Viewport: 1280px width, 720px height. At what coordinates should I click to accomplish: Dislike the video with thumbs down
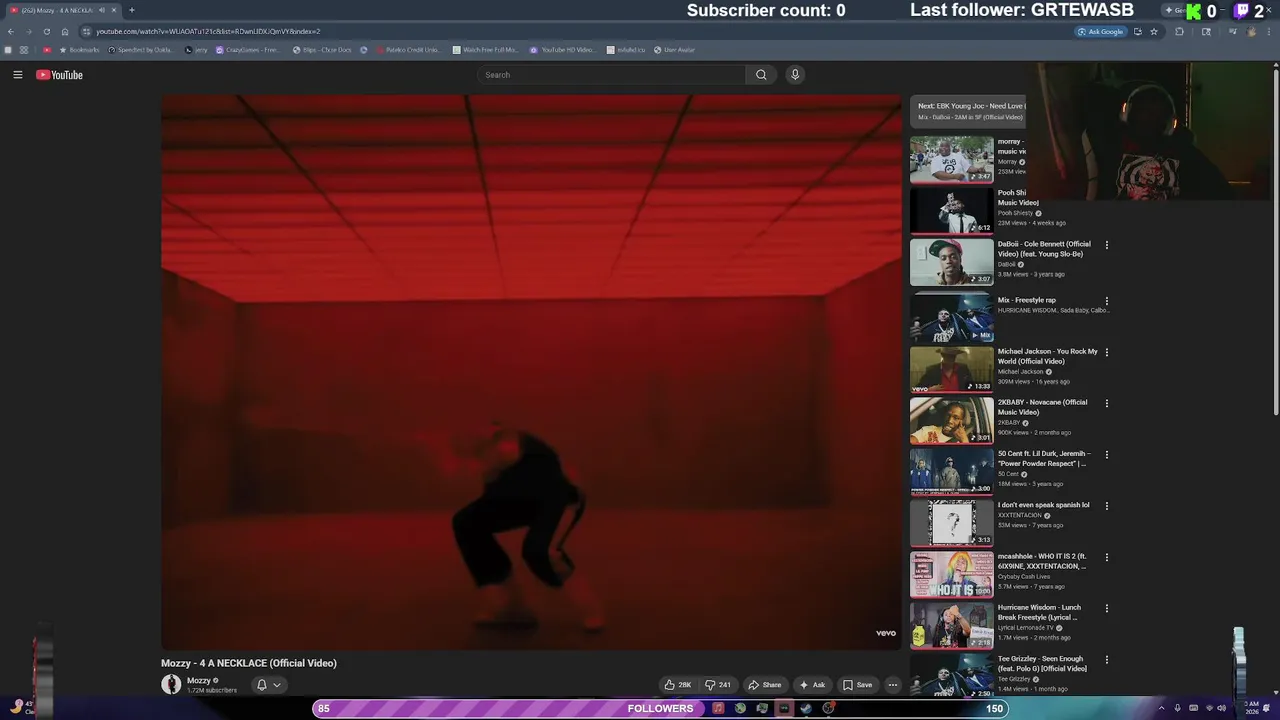(718, 685)
